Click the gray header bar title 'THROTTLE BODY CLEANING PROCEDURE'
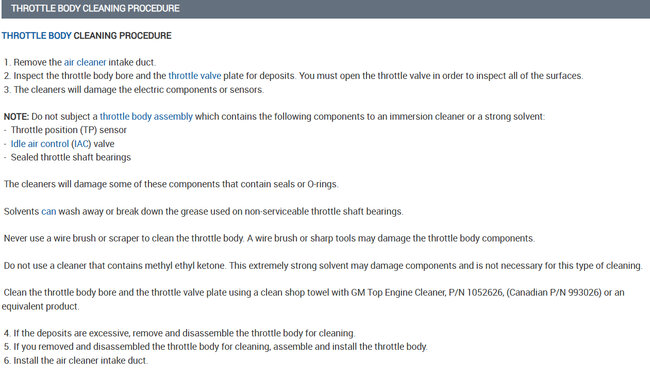 (x=95, y=8)
